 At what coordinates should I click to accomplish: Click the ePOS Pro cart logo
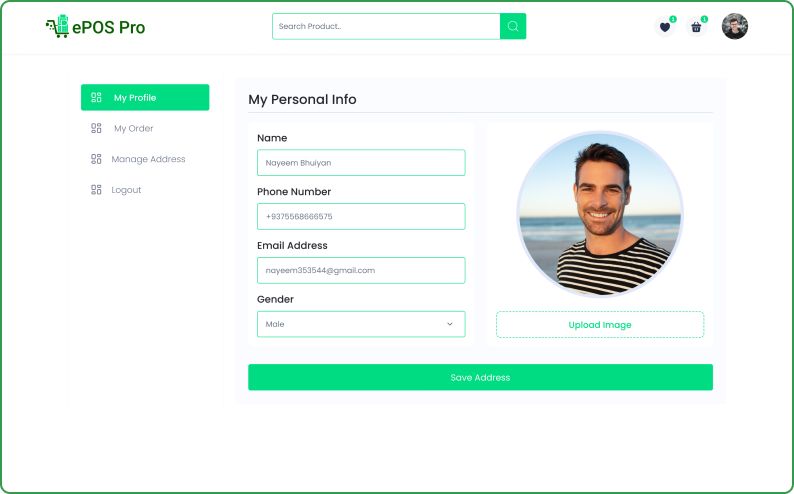click(57, 26)
